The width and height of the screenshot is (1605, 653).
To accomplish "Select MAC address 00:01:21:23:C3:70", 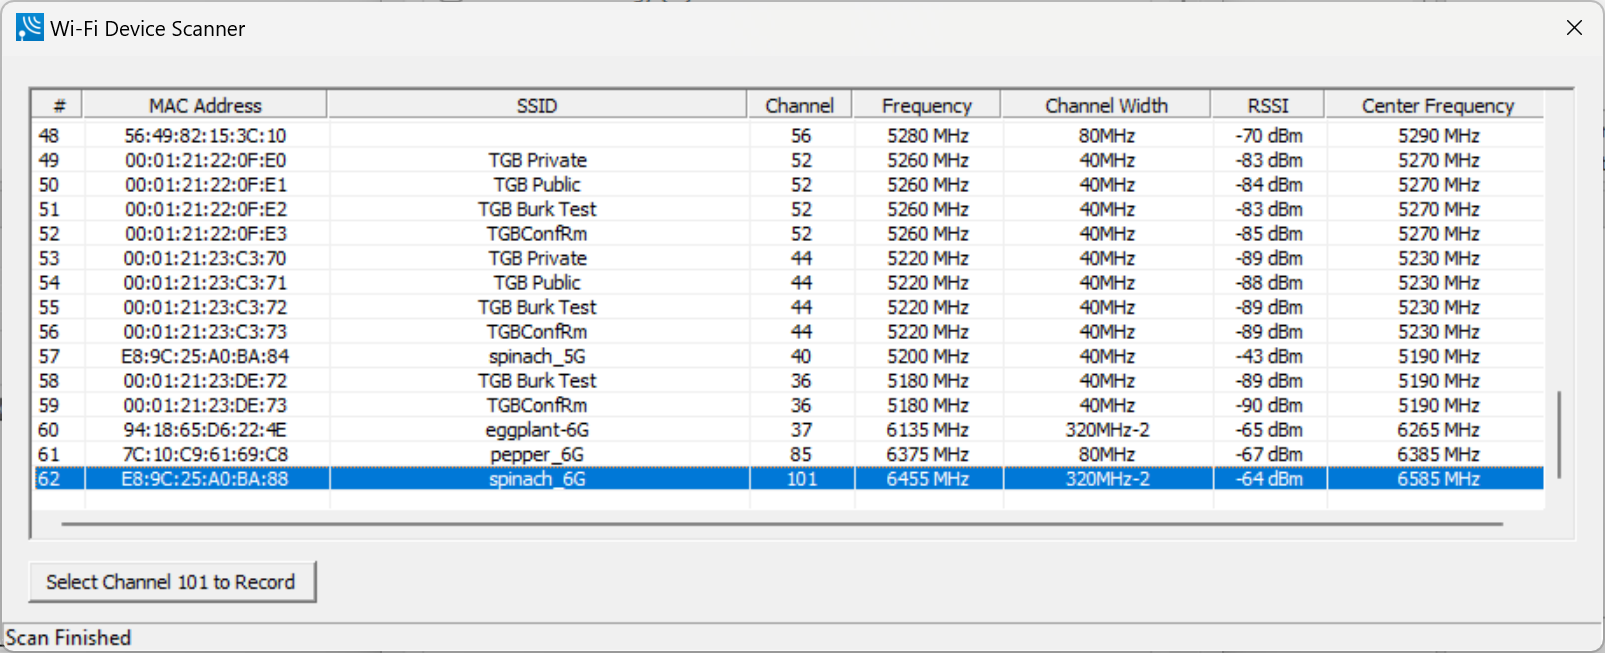I will click(205, 258).
